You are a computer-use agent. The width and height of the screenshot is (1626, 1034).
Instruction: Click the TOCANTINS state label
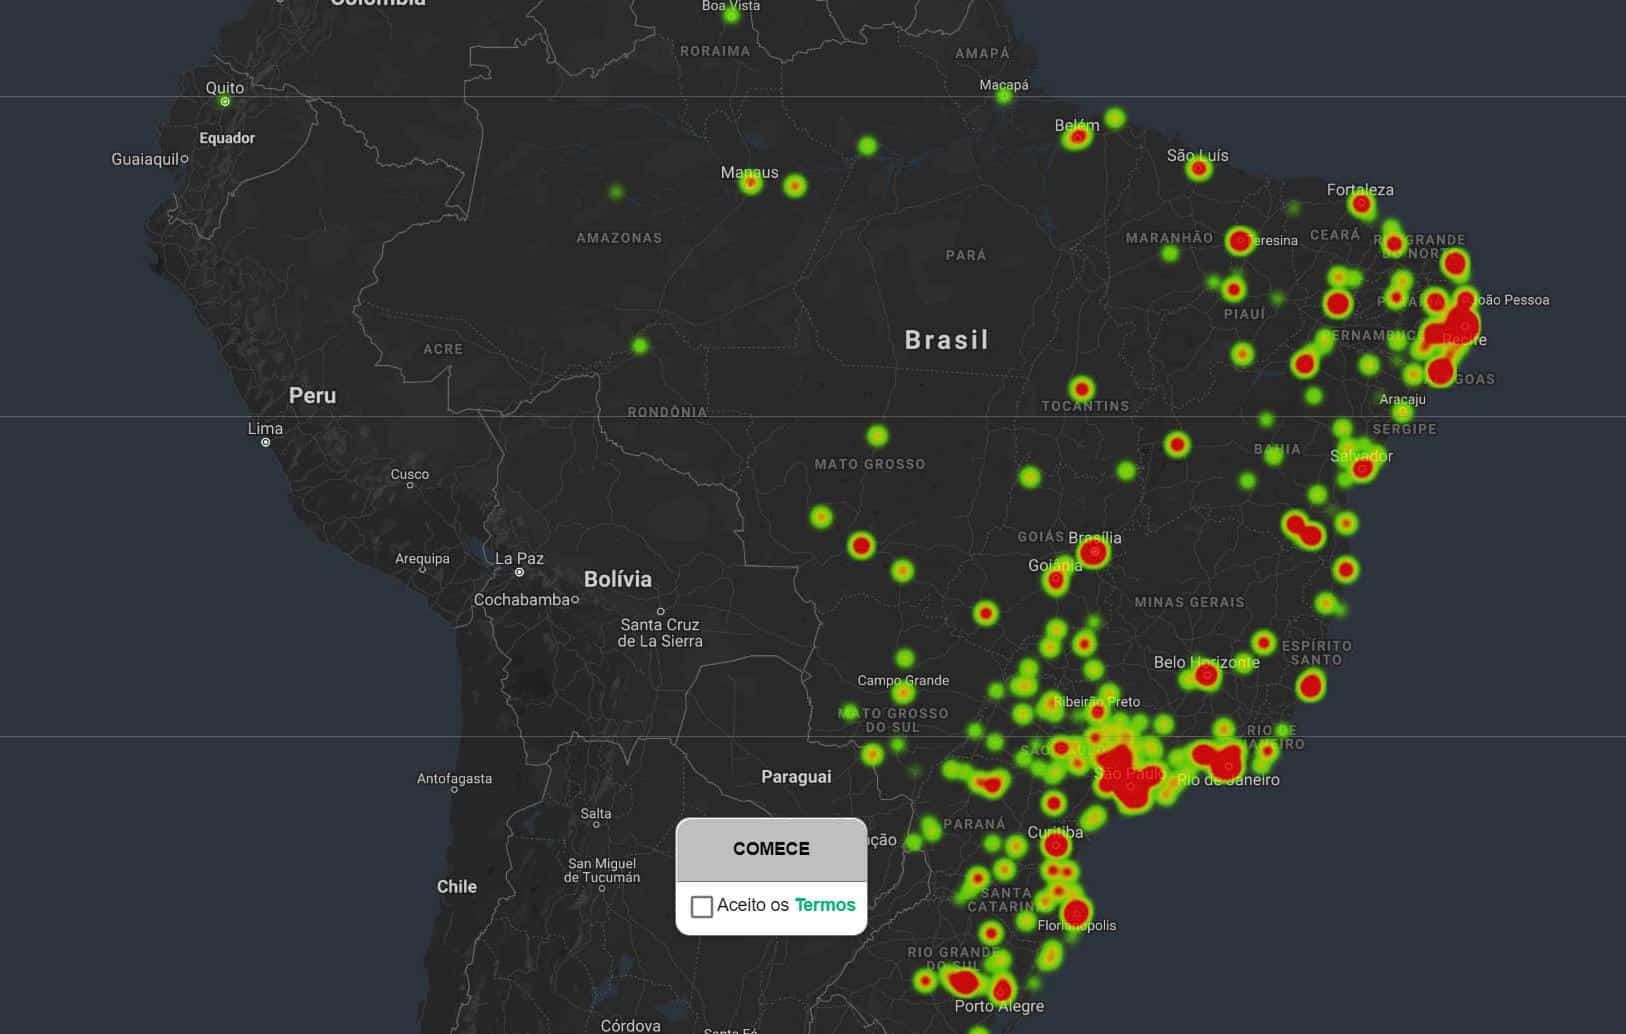click(x=1085, y=406)
